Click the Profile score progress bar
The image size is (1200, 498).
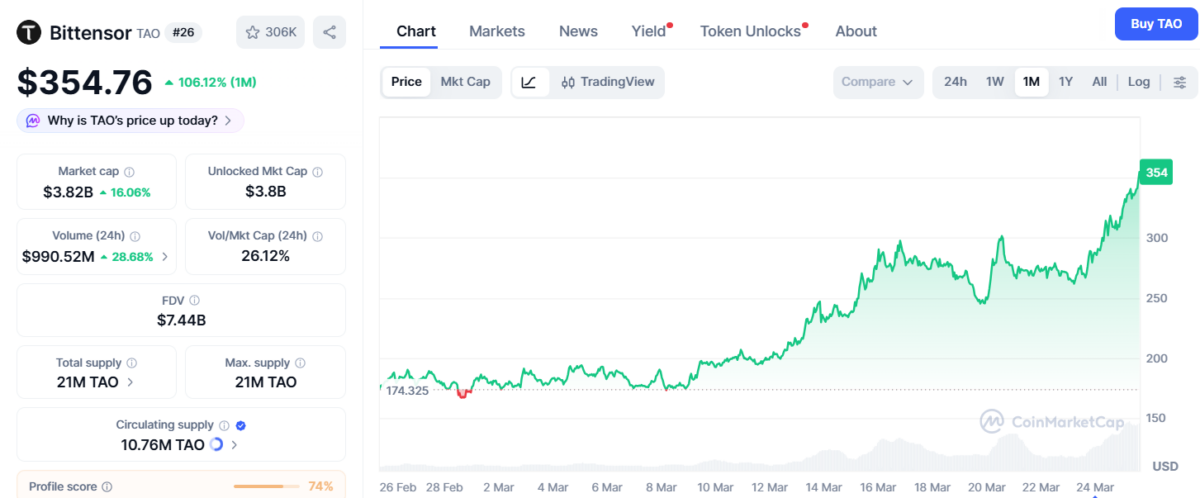pos(266,487)
